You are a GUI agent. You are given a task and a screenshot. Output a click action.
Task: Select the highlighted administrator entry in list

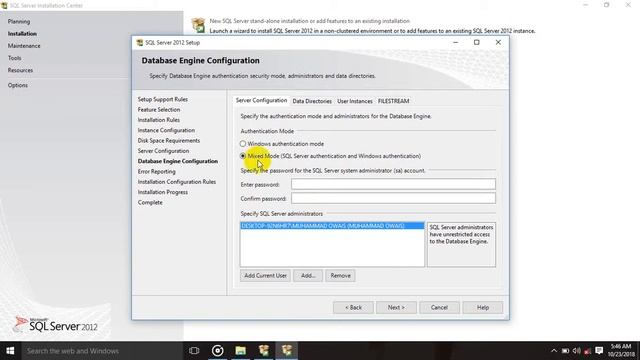point(332,226)
